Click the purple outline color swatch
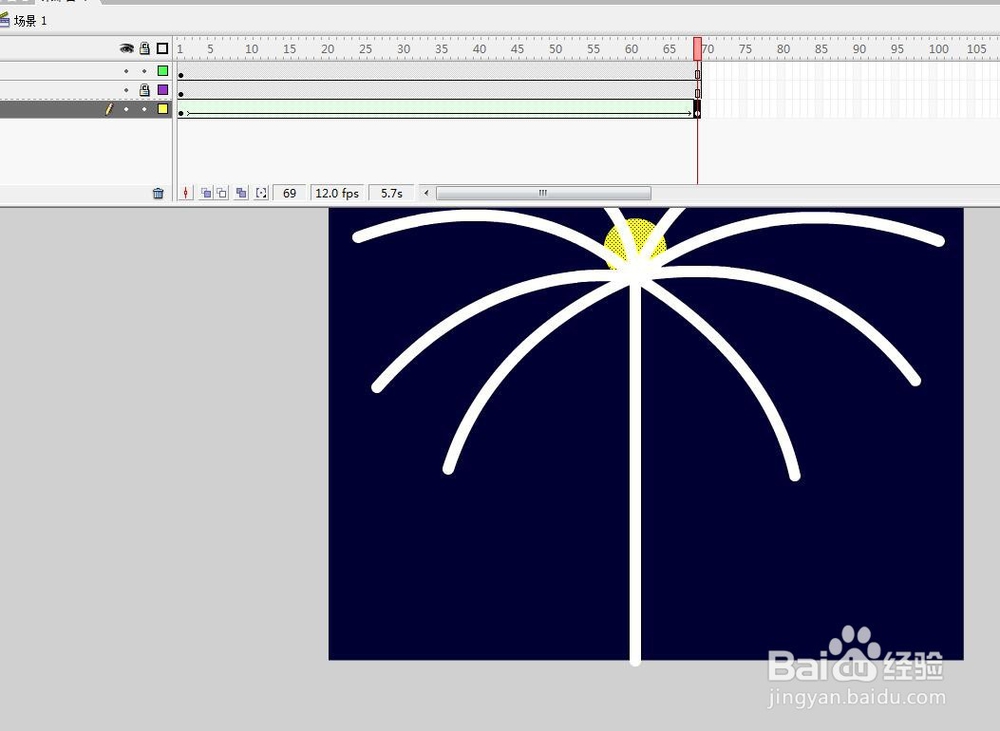Screen dimensions: 1000x731 (x=163, y=90)
